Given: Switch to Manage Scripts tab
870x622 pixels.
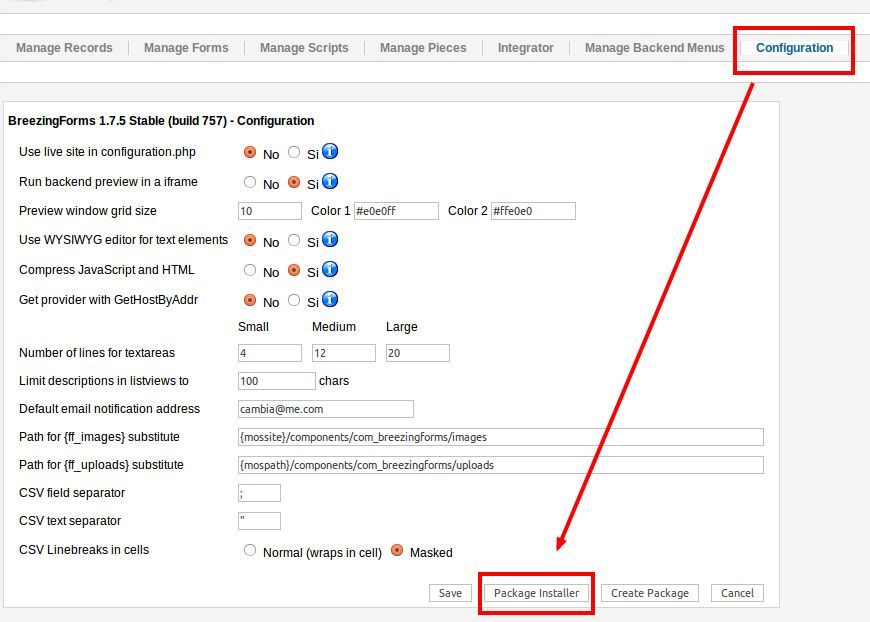Looking at the screenshot, I should point(304,48).
